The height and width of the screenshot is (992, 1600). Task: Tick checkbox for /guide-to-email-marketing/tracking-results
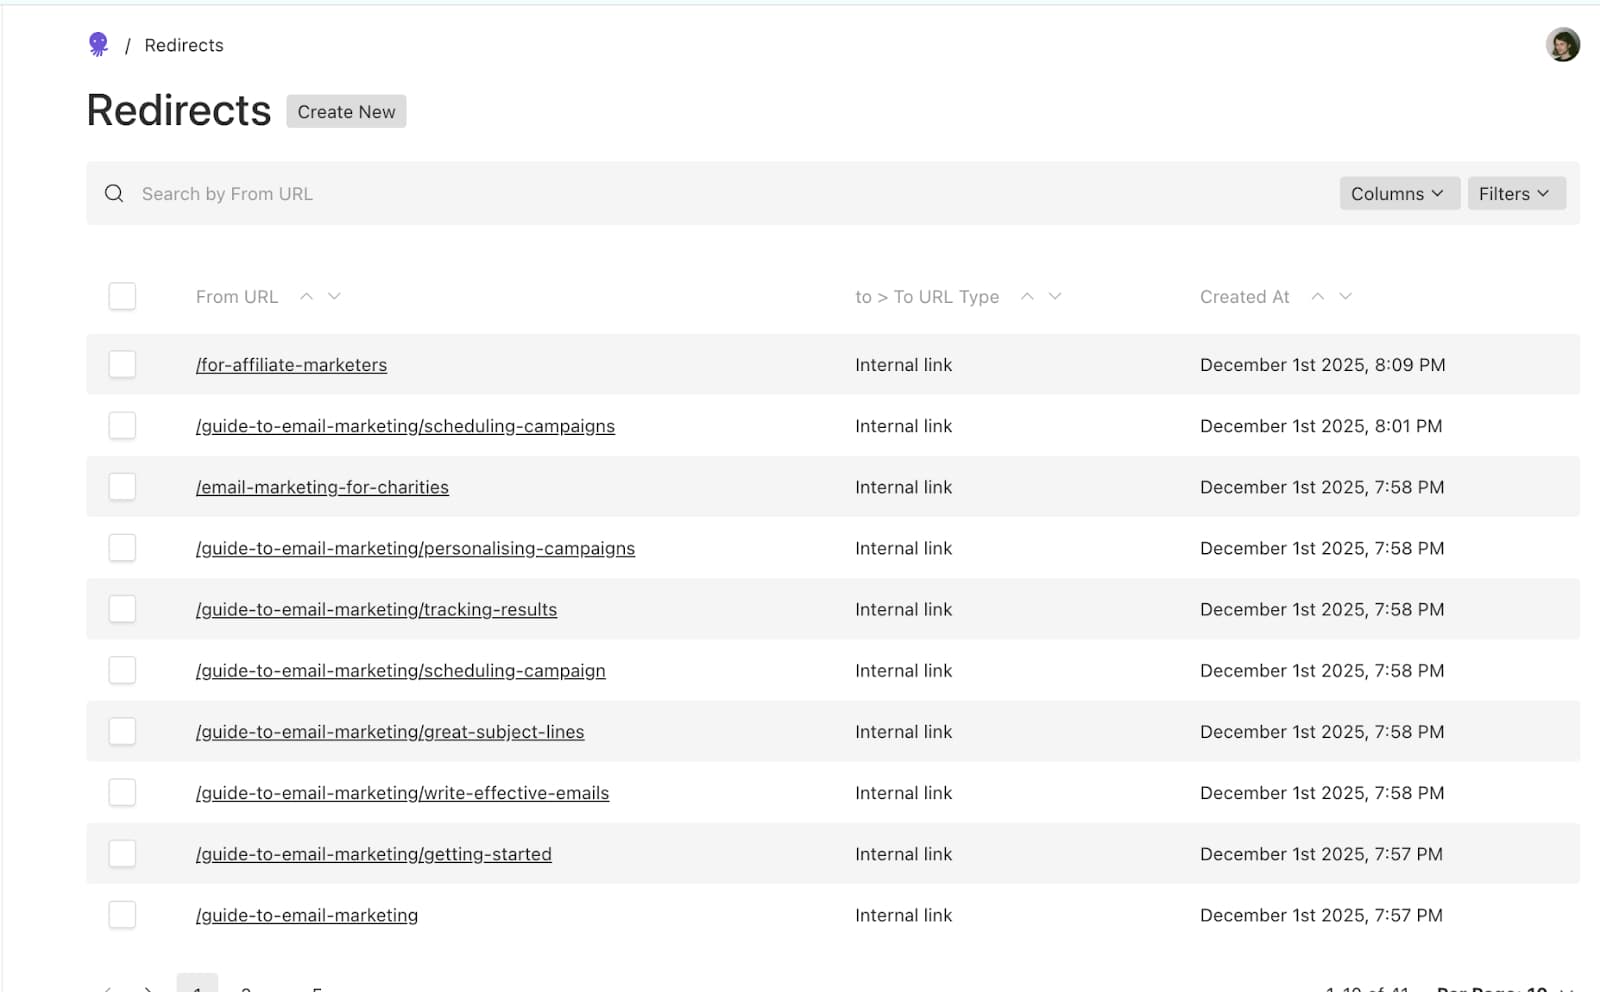click(122, 609)
